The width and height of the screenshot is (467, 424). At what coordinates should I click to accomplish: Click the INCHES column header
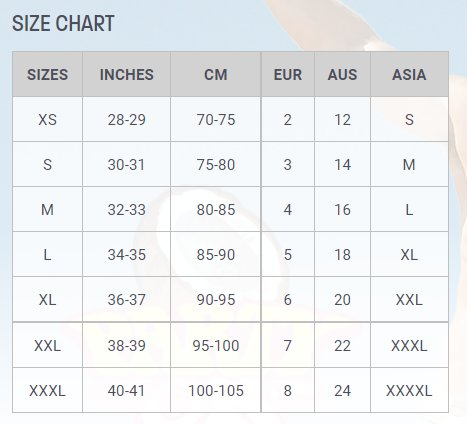(127, 74)
